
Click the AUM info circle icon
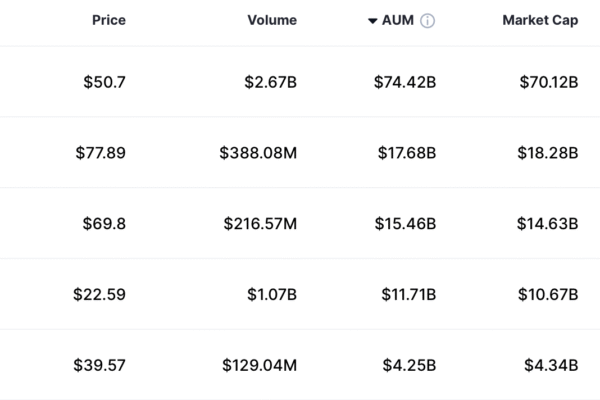pyautogui.click(x=428, y=21)
